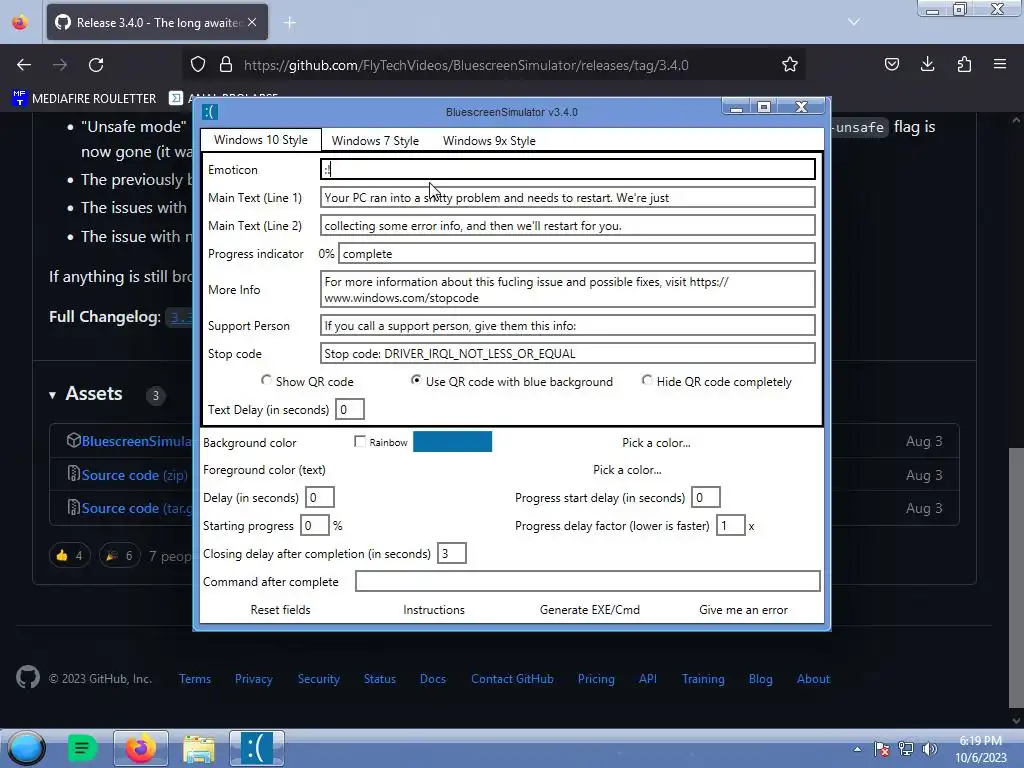Open the network tray icon
This screenshot has width=1024, height=768.
[906, 749]
